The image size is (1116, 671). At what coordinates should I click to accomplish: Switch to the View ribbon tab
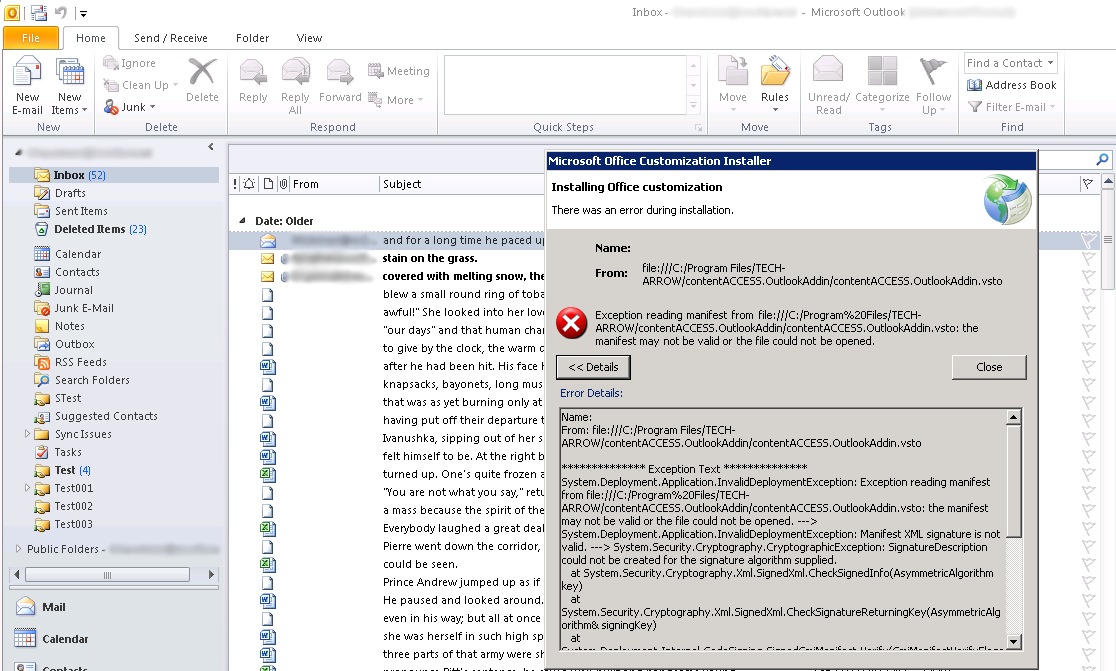[x=309, y=37]
